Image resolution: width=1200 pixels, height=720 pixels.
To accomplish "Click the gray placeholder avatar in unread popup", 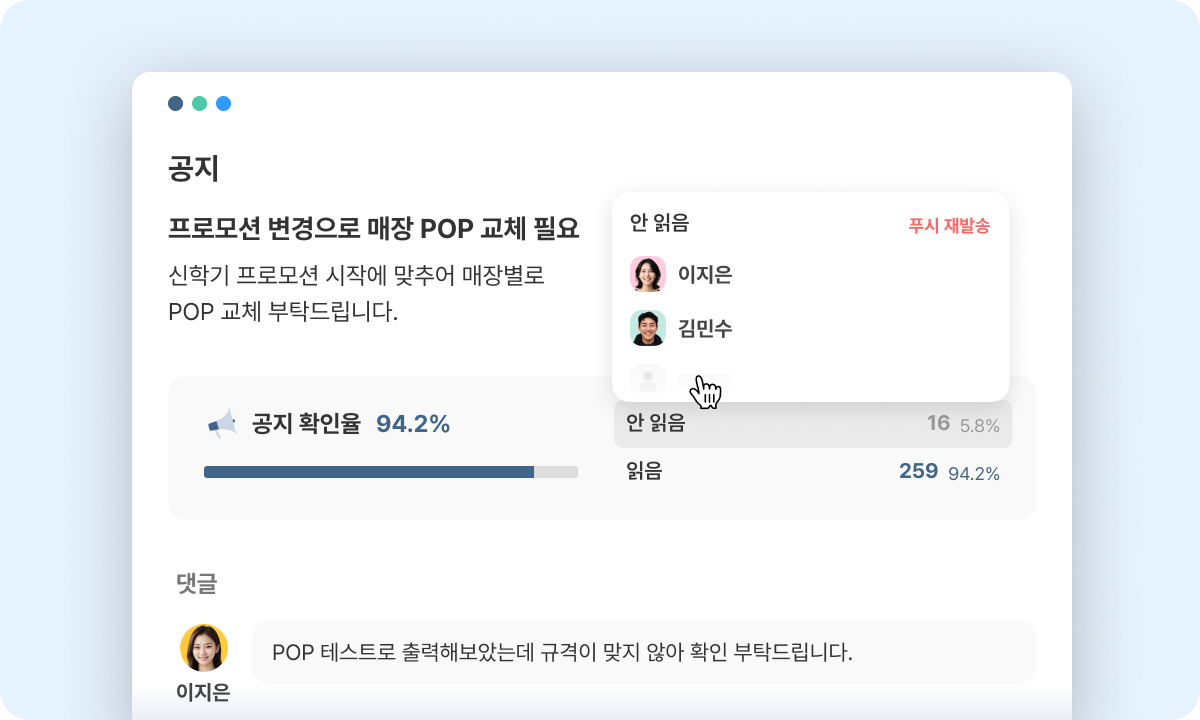I will click(648, 381).
